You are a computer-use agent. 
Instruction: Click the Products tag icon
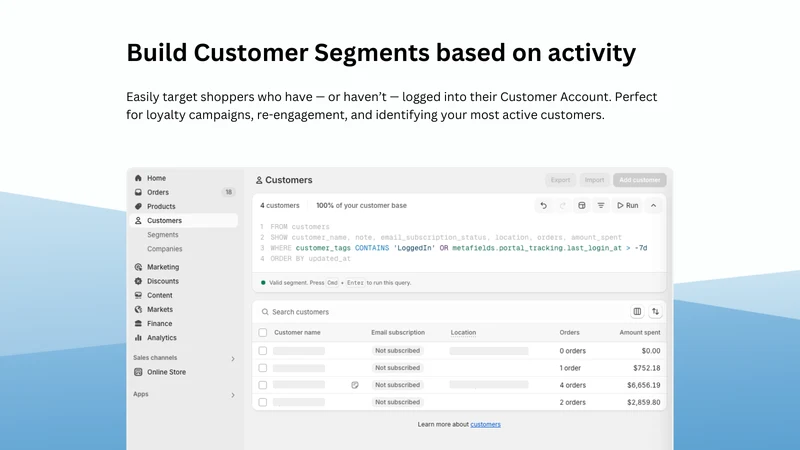138,206
